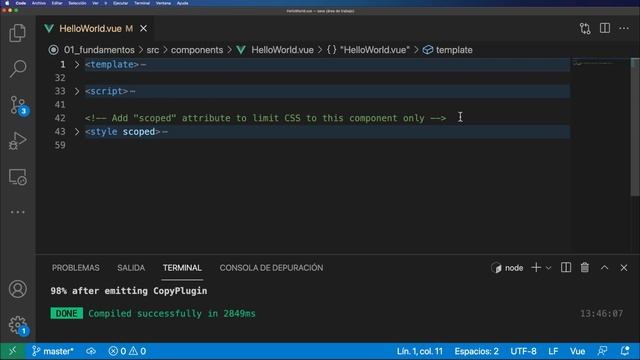Switch to PROBLEMAS panel tab
Image resolution: width=640 pixels, height=360 pixels.
pyautogui.click(x=76, y=268)
